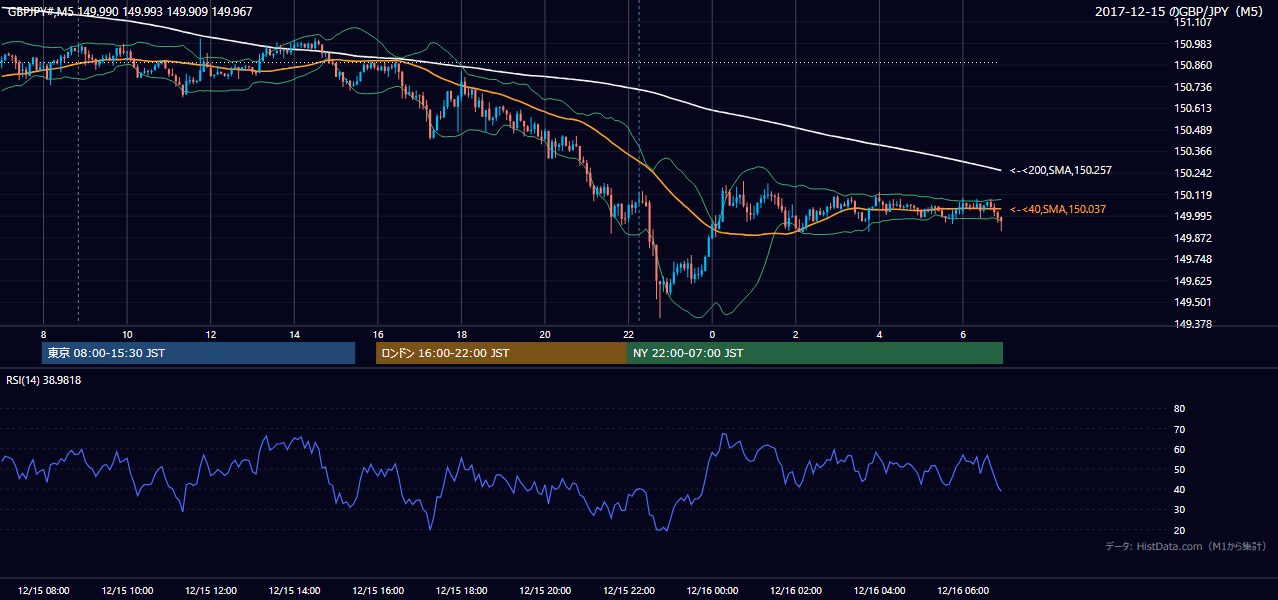Click price axis label 149.378
Image resolution: width=1278 pixels, height=600 pixels.
(1193, 324)
